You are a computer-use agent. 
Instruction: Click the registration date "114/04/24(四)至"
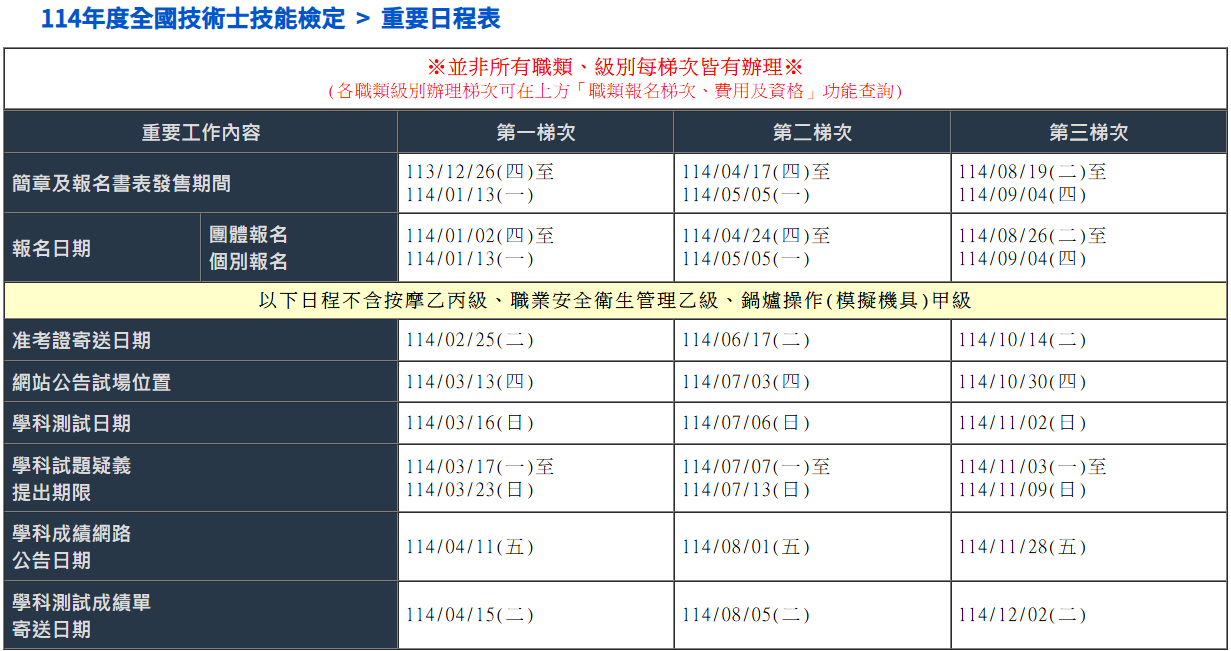pyautogui.click(x=756, y=236)
